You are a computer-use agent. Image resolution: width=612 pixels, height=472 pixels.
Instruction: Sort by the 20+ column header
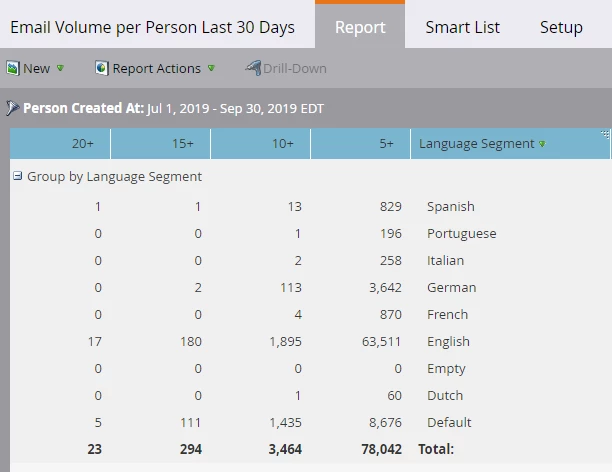click(60, 144)
